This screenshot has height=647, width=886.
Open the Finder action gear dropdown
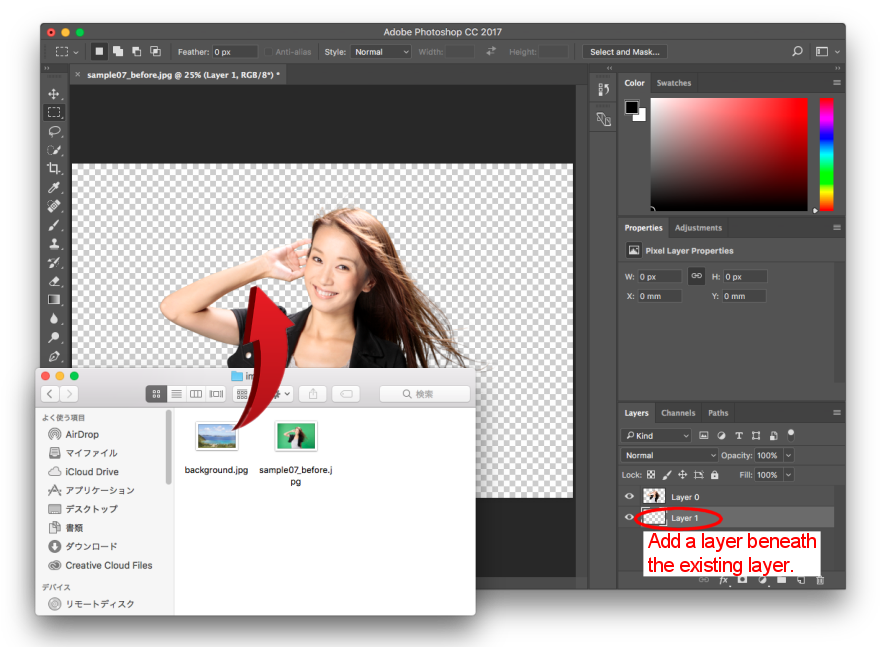[281, 394]
